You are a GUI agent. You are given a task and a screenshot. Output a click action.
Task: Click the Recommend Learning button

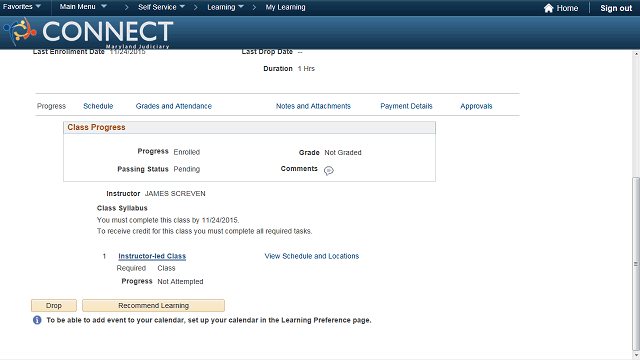click(x=153, y=305)
